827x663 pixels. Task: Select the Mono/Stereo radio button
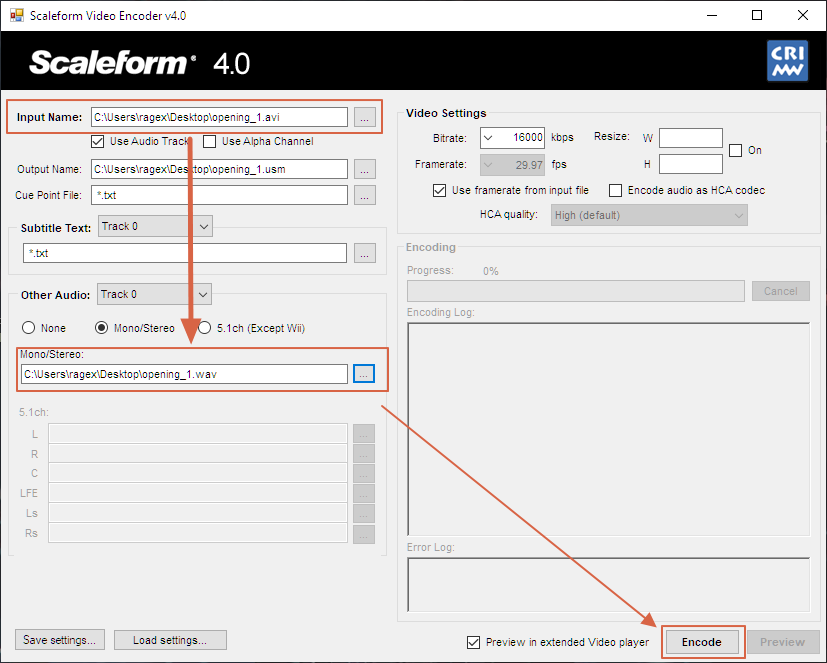pyautogui.click(x=101, y=328)
